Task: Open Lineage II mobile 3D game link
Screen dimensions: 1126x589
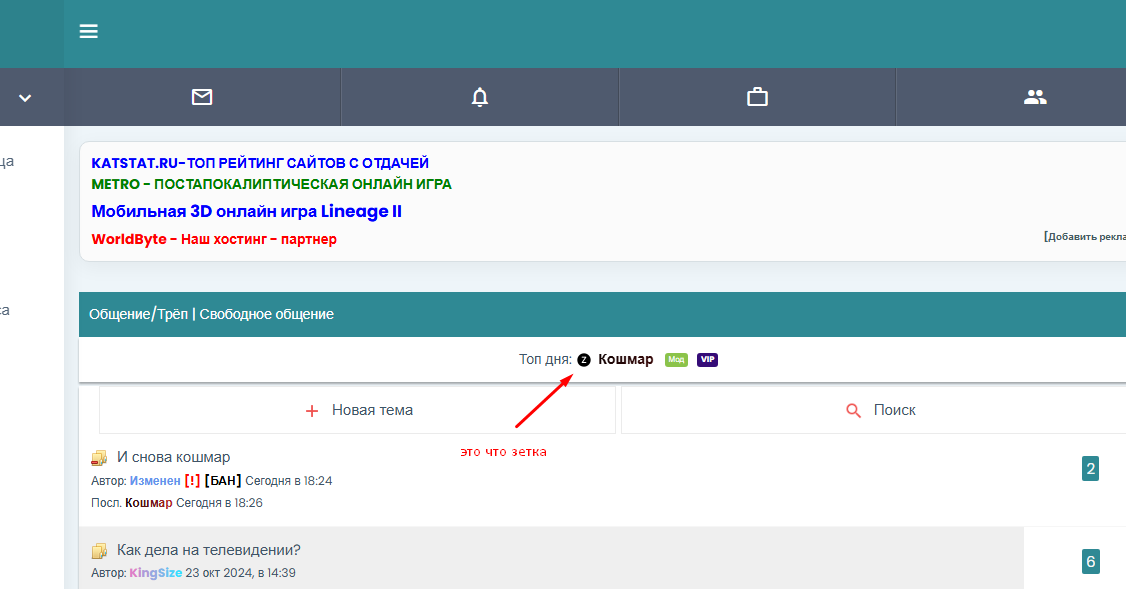Action: [246, 212]
